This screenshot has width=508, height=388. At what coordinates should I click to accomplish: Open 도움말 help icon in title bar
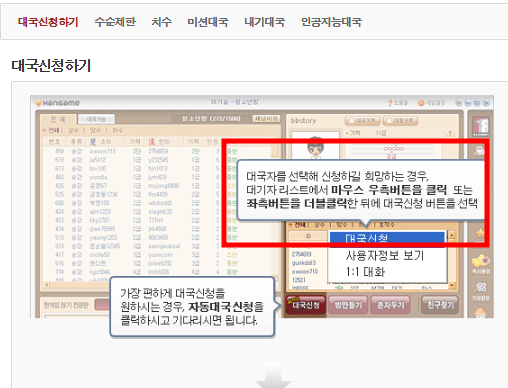(x=398, y=103)
